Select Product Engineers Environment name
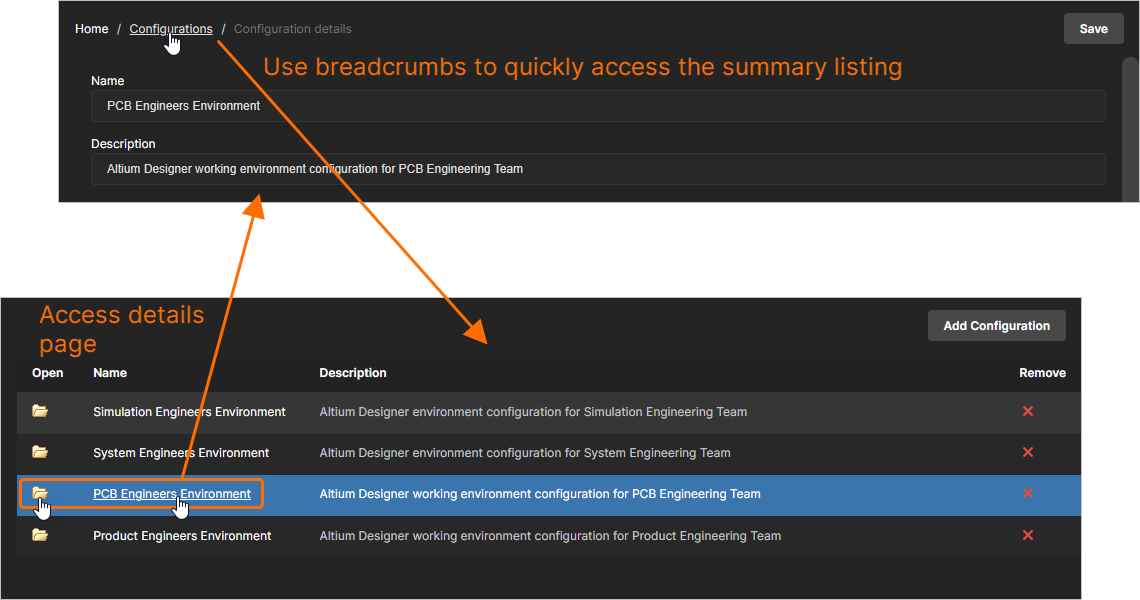 point(182,535)
